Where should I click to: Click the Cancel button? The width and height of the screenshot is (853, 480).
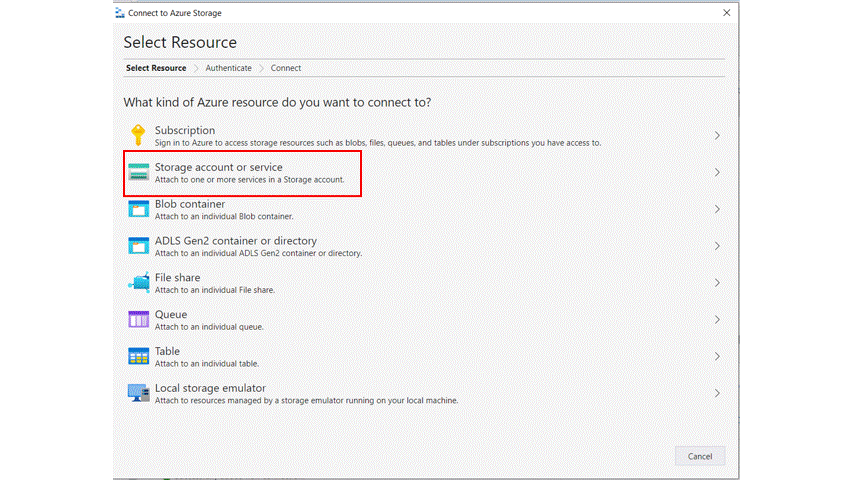tap(700, 456)
